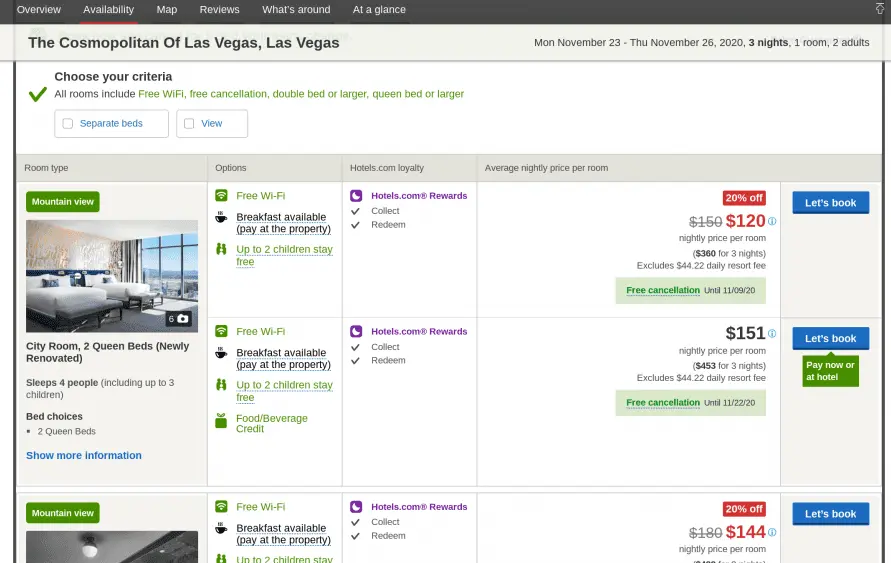The height and width of the screenshot is (563, 891).
Task: Expand Show more information for the City Room
Action: coord(84,455)
